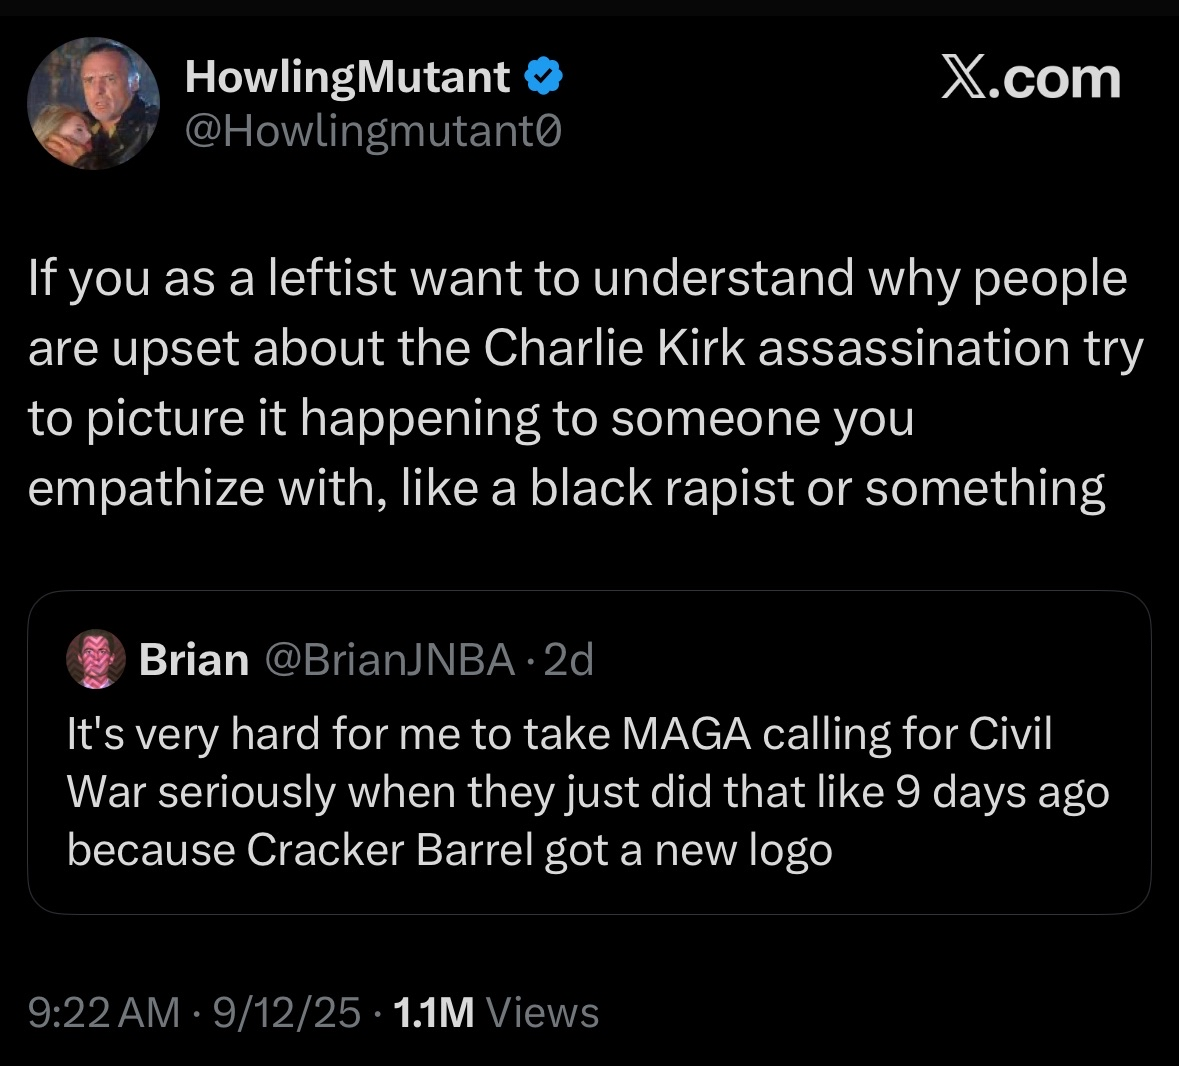Click the first line of the main post

click(577, 279)
